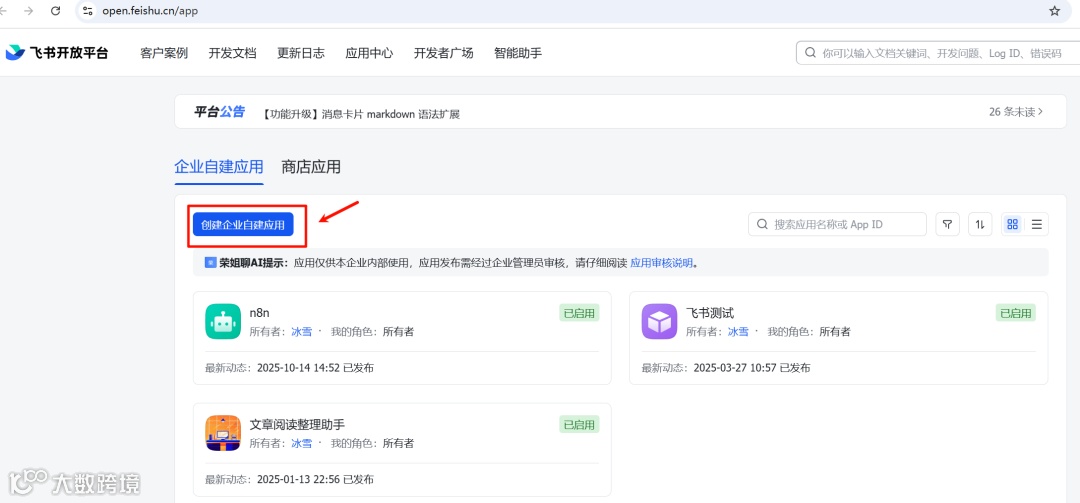Open the n8n app robot icon
Image resolution: width=1080 pixels, height=503 pixels.
pyautogui.click(x=222, y=322)
